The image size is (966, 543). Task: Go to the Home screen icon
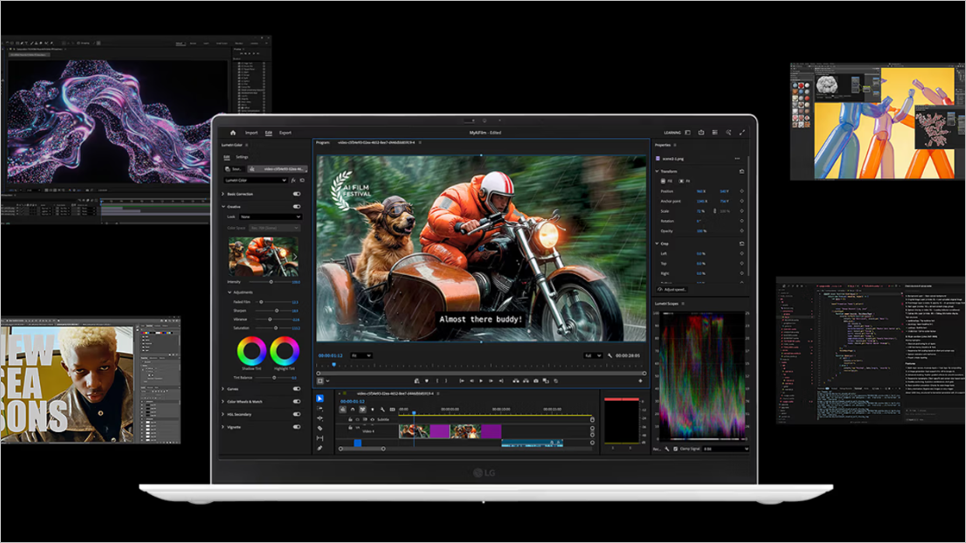(233, 133)
